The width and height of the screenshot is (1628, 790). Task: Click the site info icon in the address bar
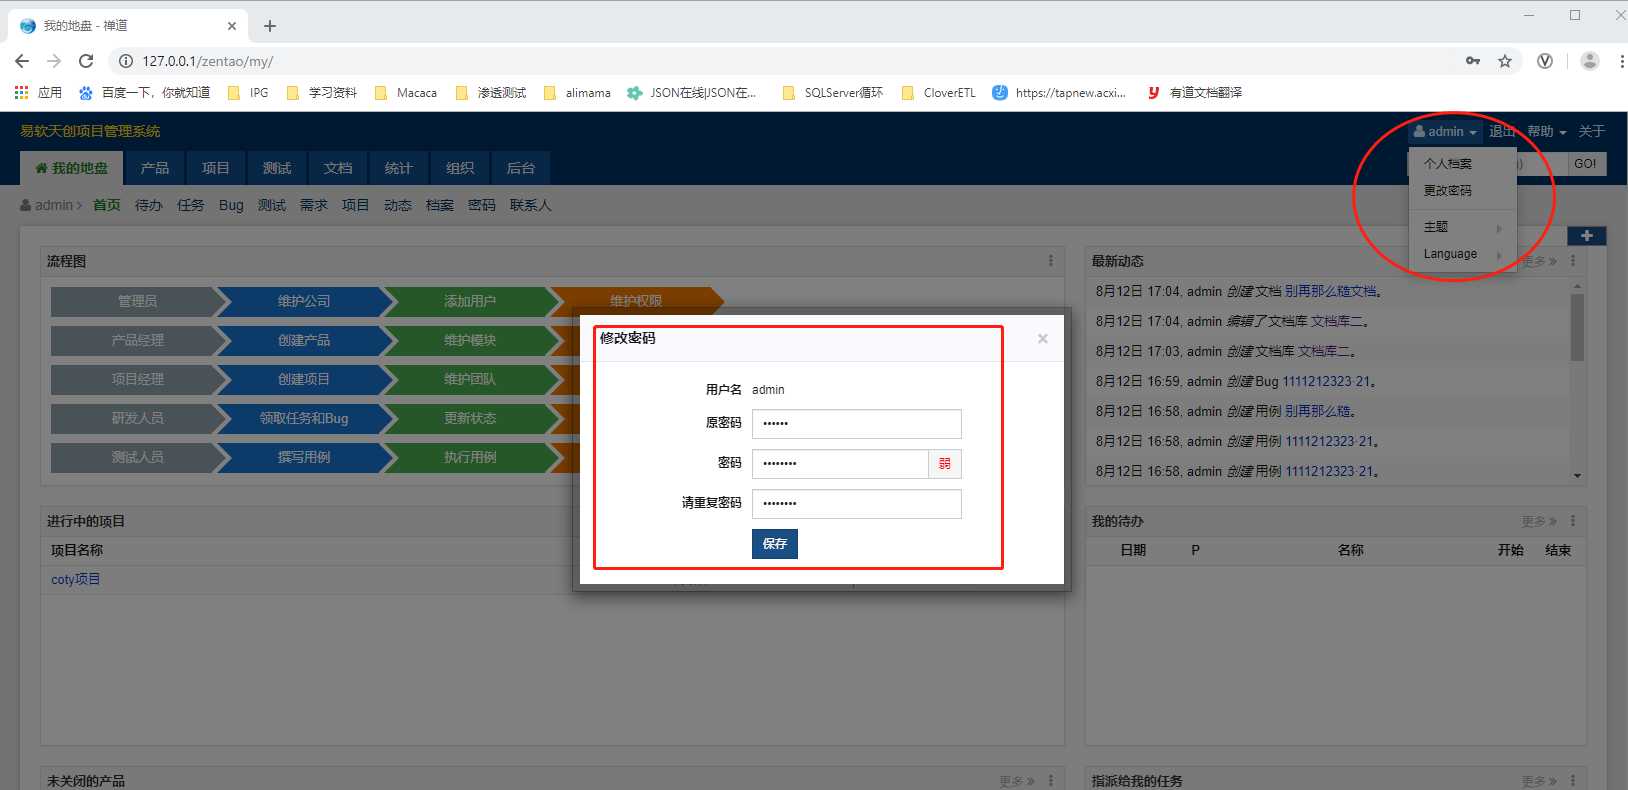[126, 61]
